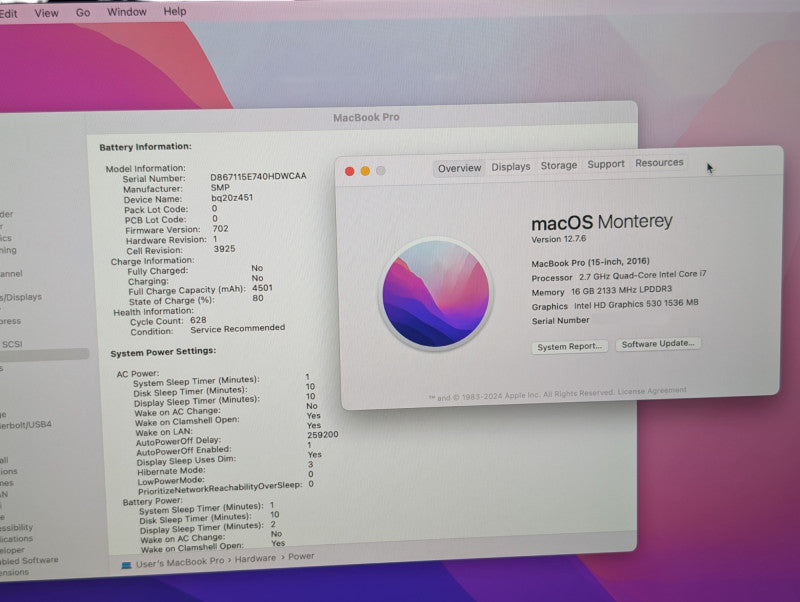Open the Go menu
This screenshot has height=602, width=800.
(83, 13)
